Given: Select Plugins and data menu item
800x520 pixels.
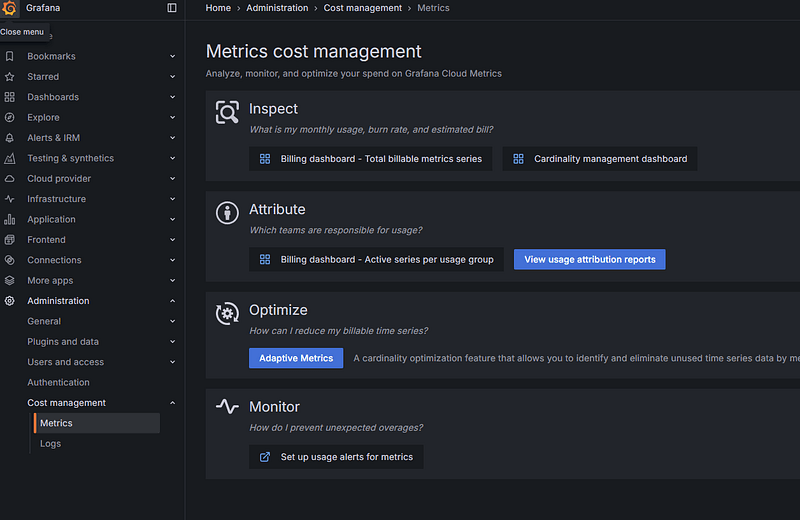Looking at the screenshot, I should point(63,341).
